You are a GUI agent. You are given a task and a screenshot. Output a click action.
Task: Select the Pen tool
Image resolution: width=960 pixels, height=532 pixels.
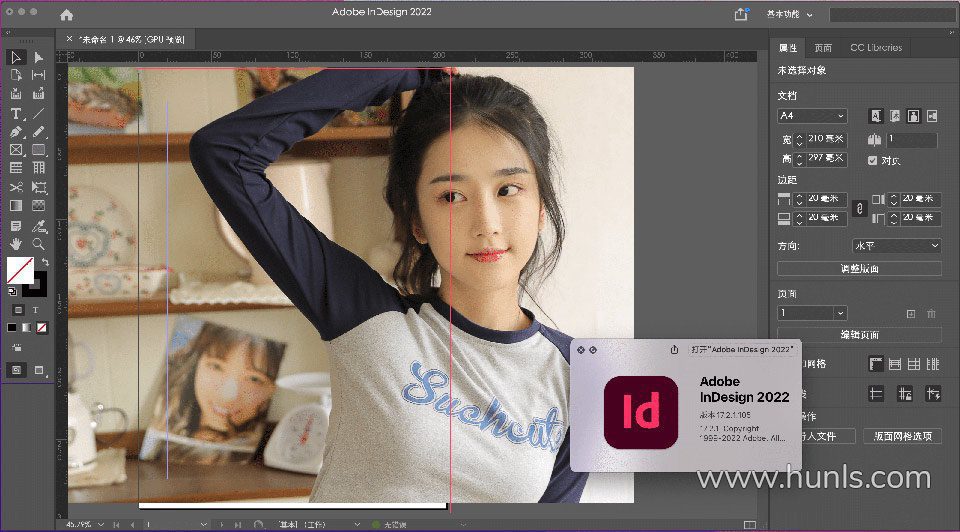tap(16, 132)
